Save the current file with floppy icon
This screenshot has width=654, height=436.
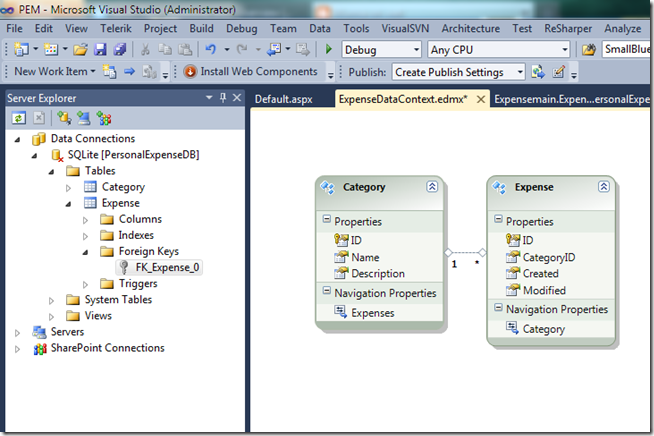point(100,50)
